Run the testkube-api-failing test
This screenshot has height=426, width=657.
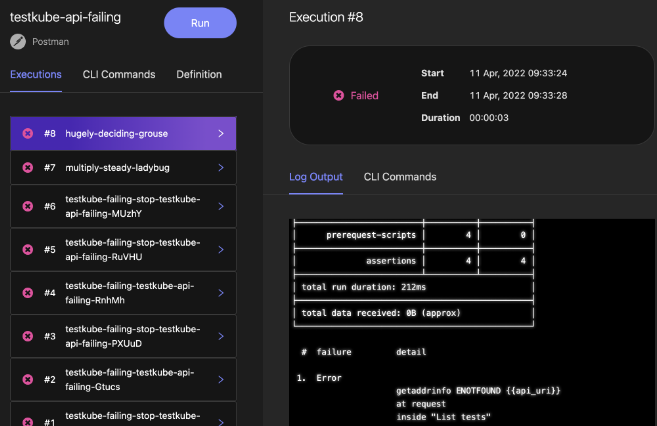pyautogui.click(x=200, y=23)
